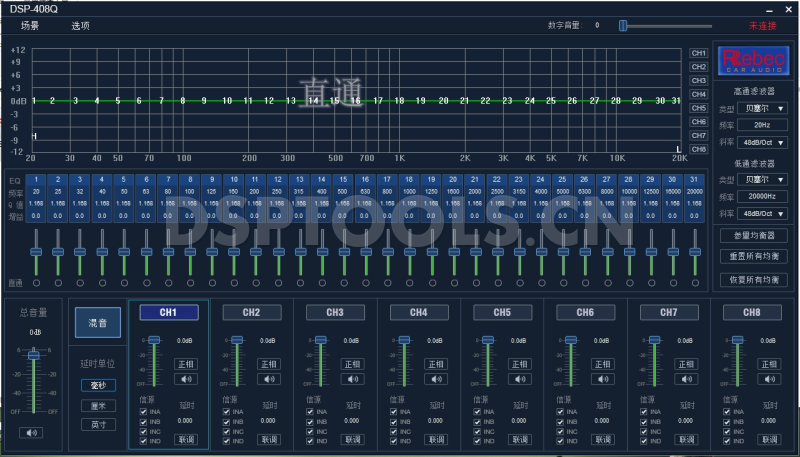Click EQ point 17 on the curve
The image size is (800, 457).
378,101
